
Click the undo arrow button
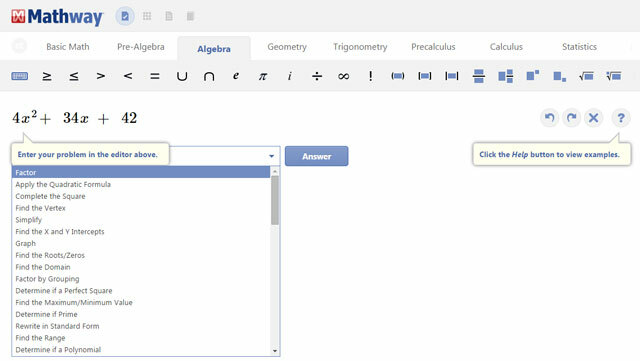coord(549,118)
